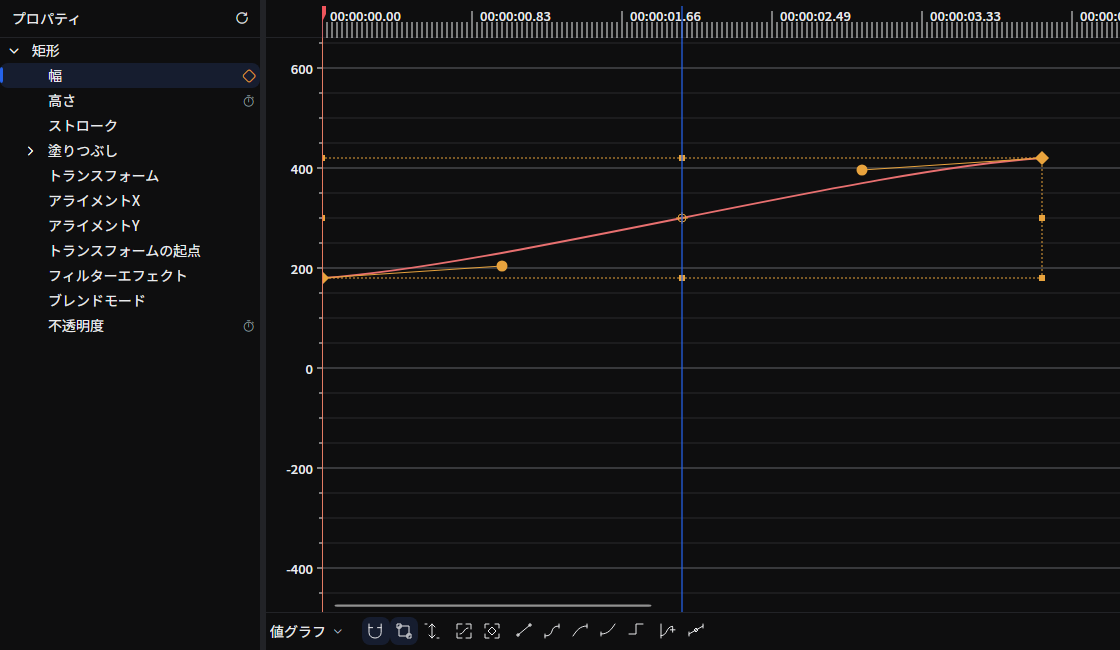Screen dimensions: 1120x650
Task: Set linear keyframe interpolation icon
Action: tap(524, 630)
